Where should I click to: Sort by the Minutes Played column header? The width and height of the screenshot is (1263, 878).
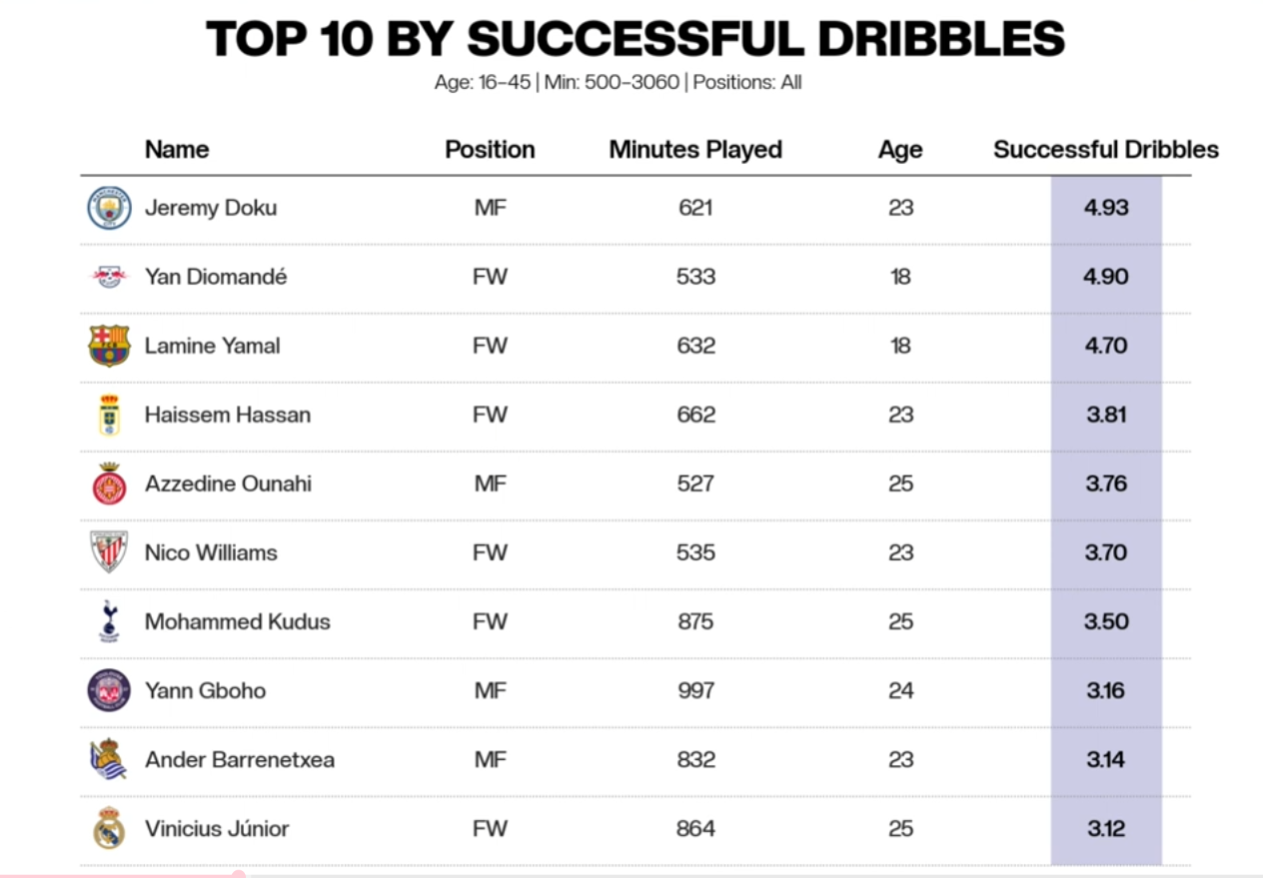click(x=696, y=150)
